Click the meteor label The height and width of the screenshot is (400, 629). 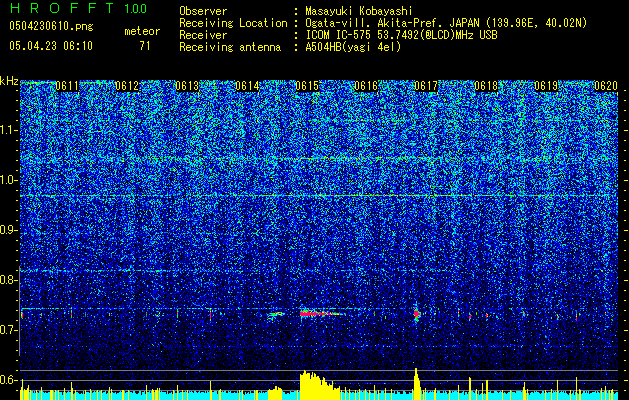142,31
